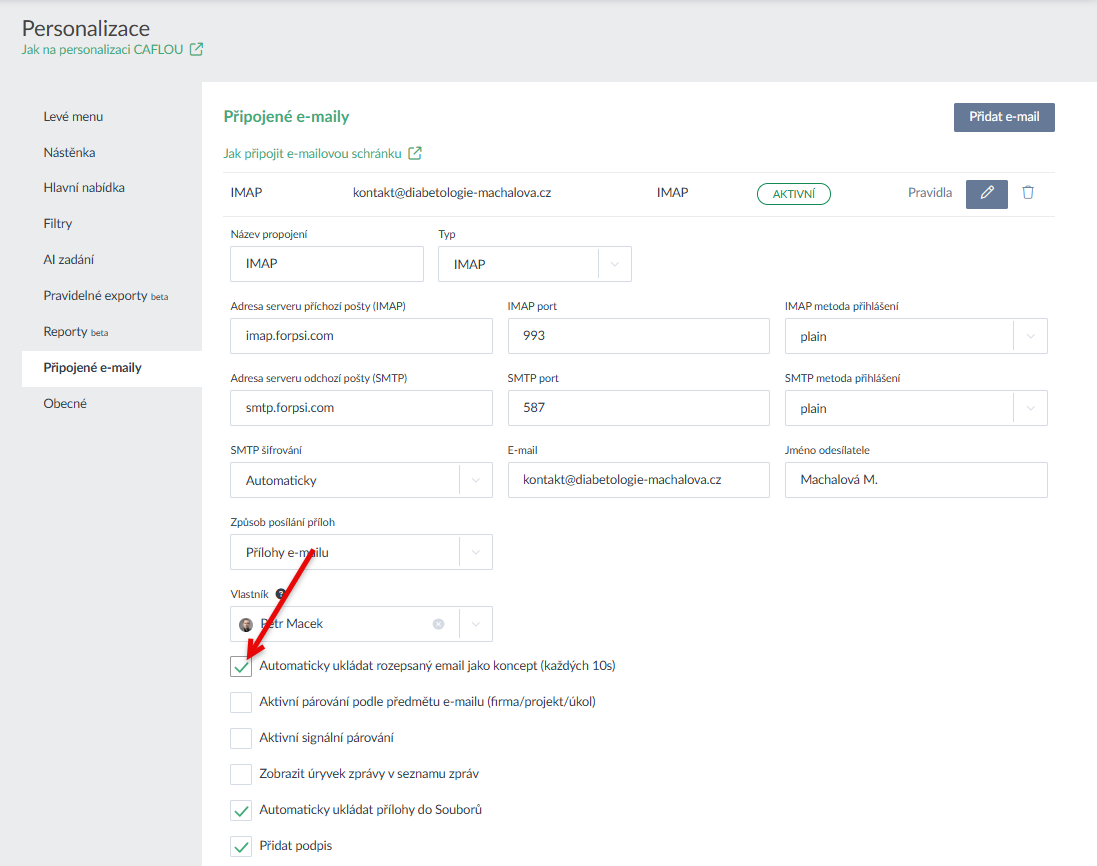
Task: Click the clear icon in Vlastník field
Action: (438, 624)
